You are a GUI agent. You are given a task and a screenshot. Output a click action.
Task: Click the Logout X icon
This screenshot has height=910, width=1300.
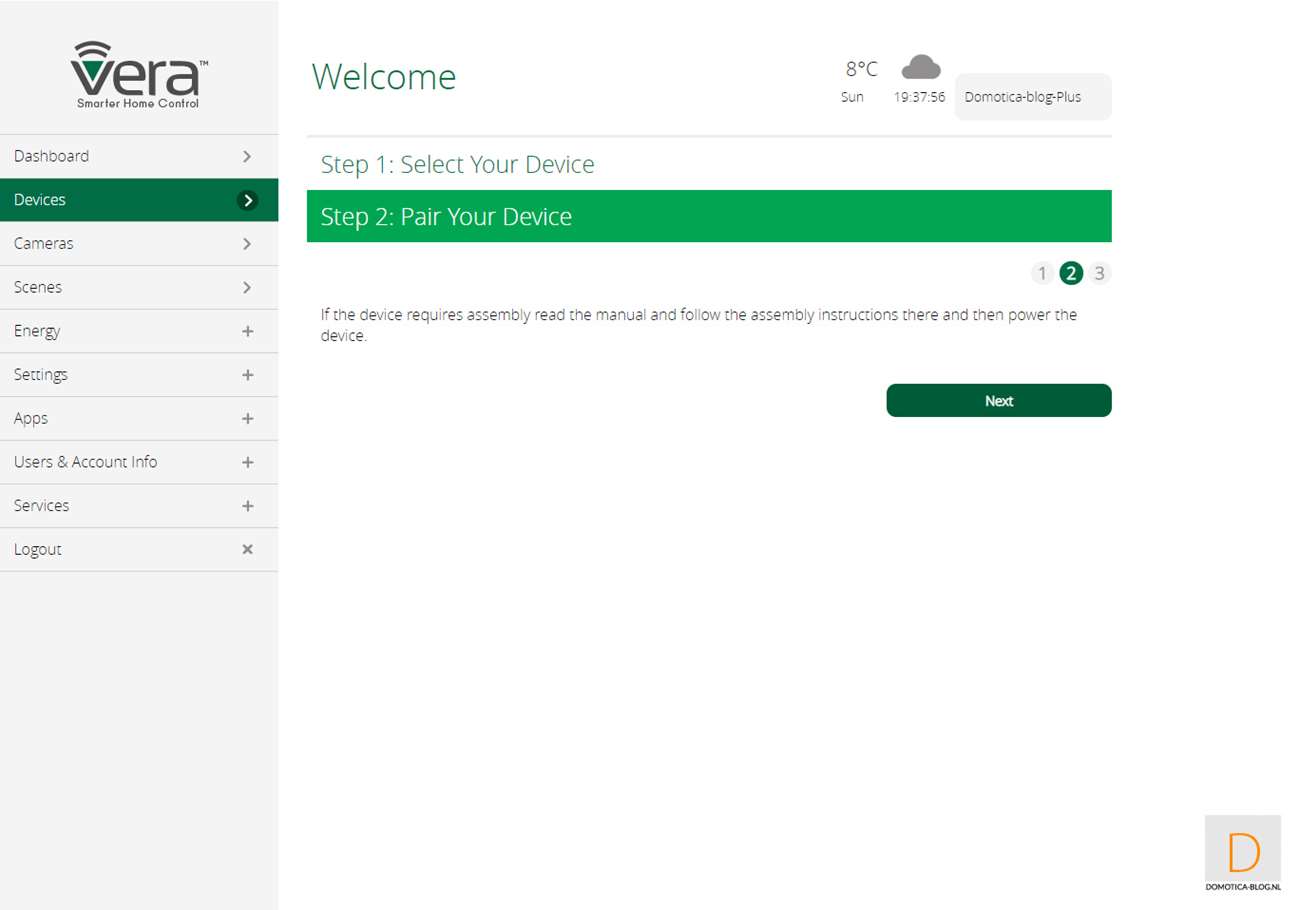click(247, 549)
